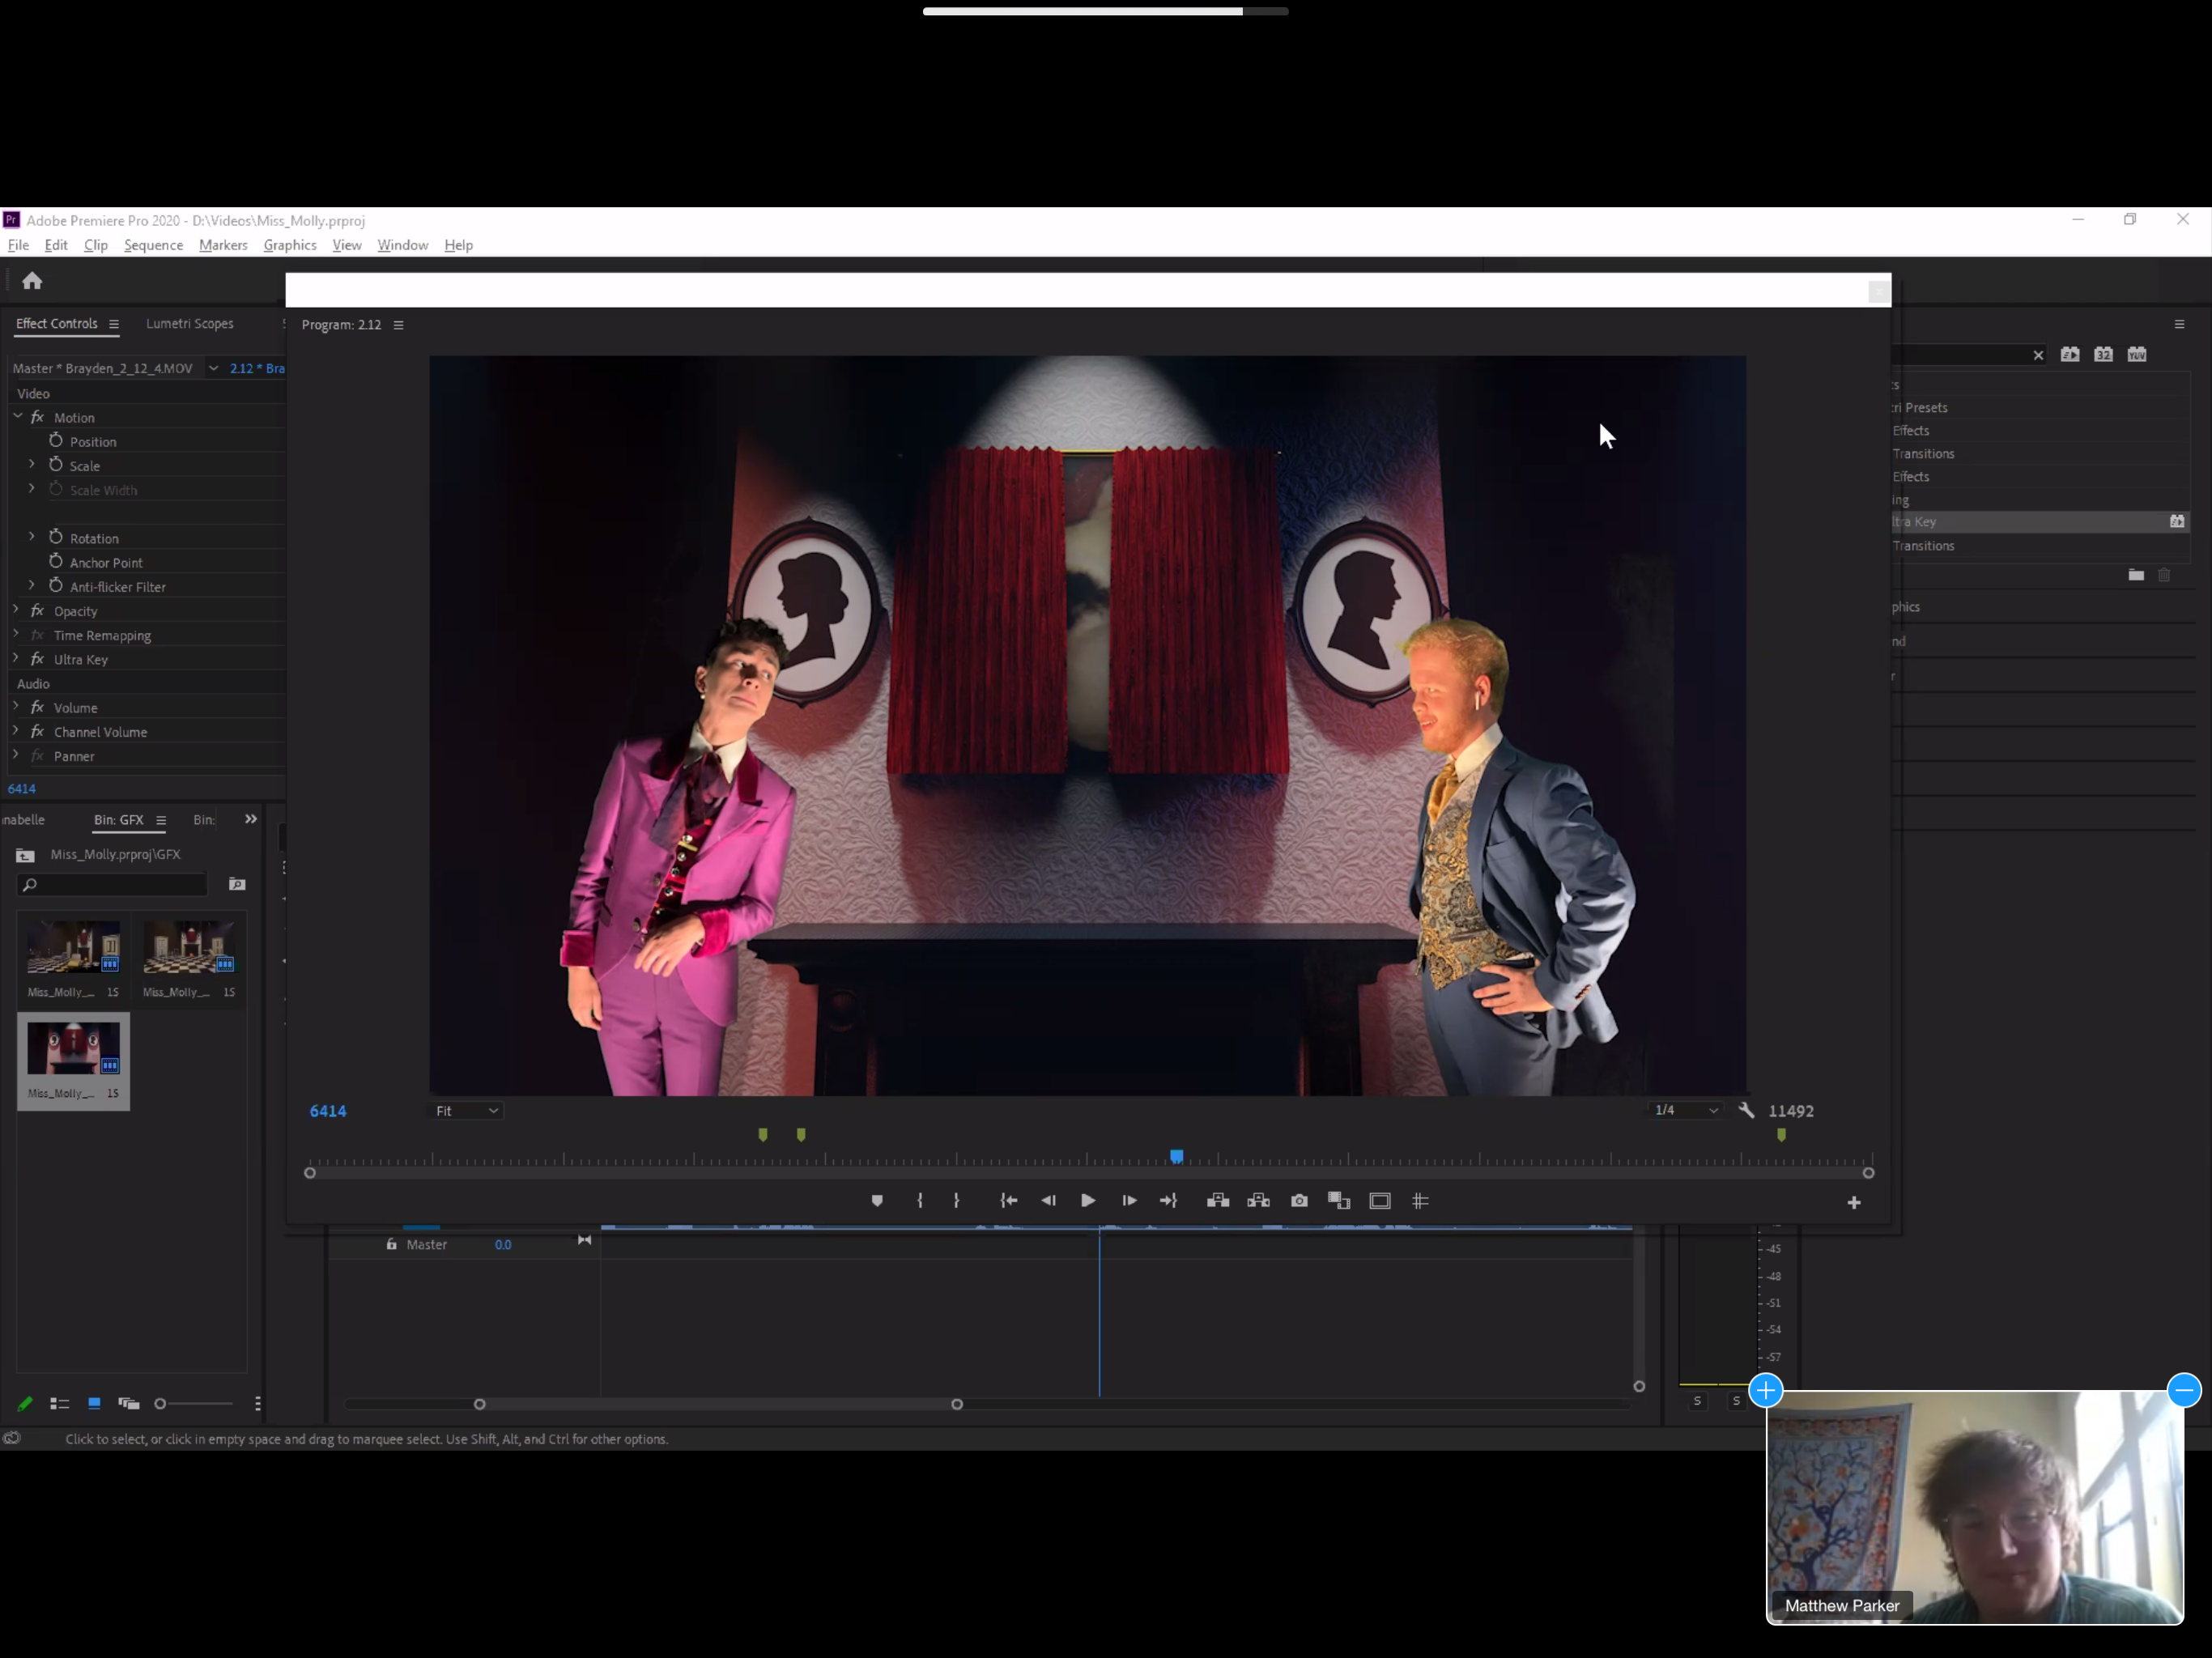2212x1658 pixels.
Task: Select the Bin: GFX tab
Action: coord(119,820)
